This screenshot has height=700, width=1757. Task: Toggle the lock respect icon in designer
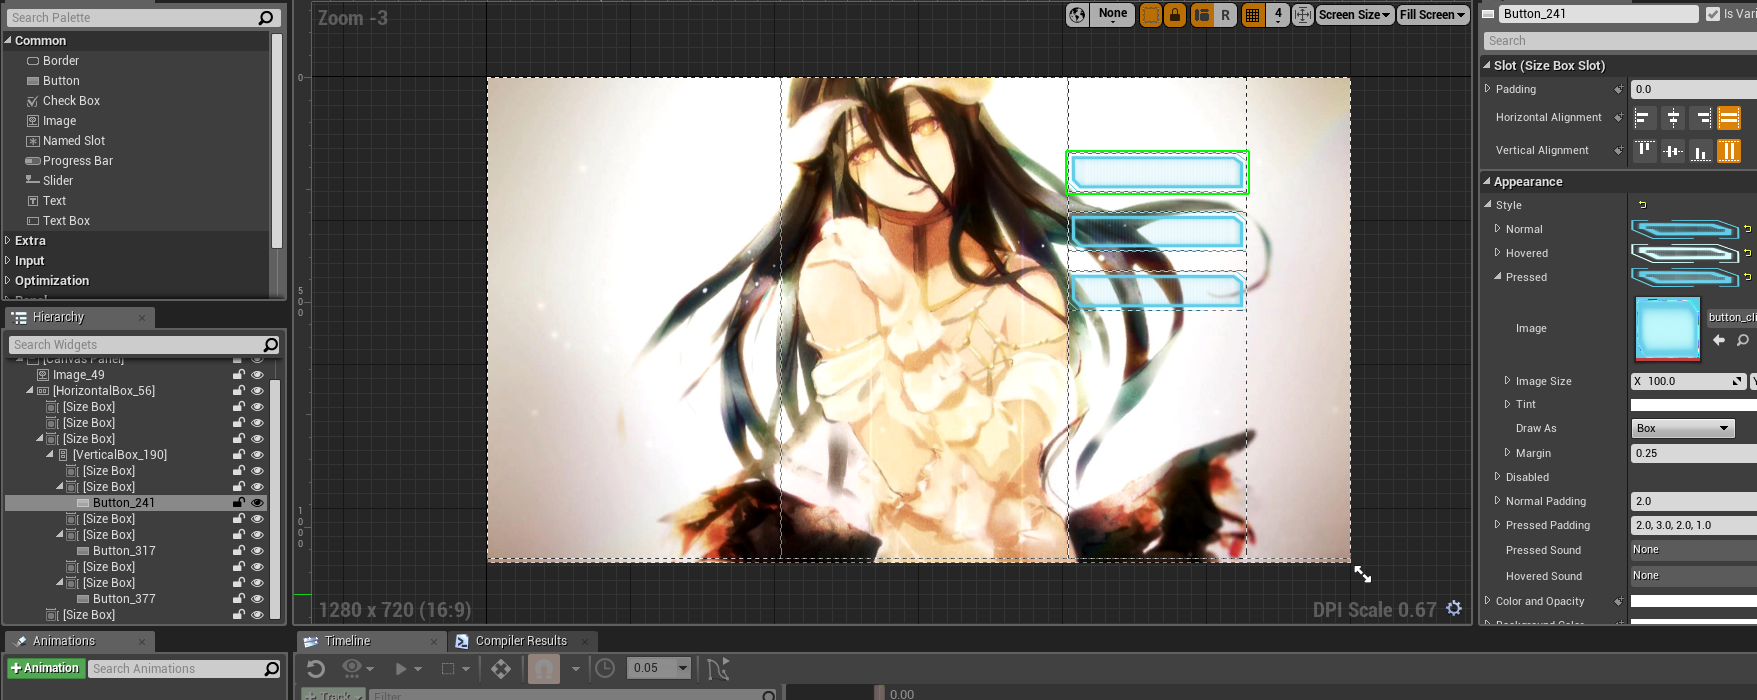pos(1175,15)
